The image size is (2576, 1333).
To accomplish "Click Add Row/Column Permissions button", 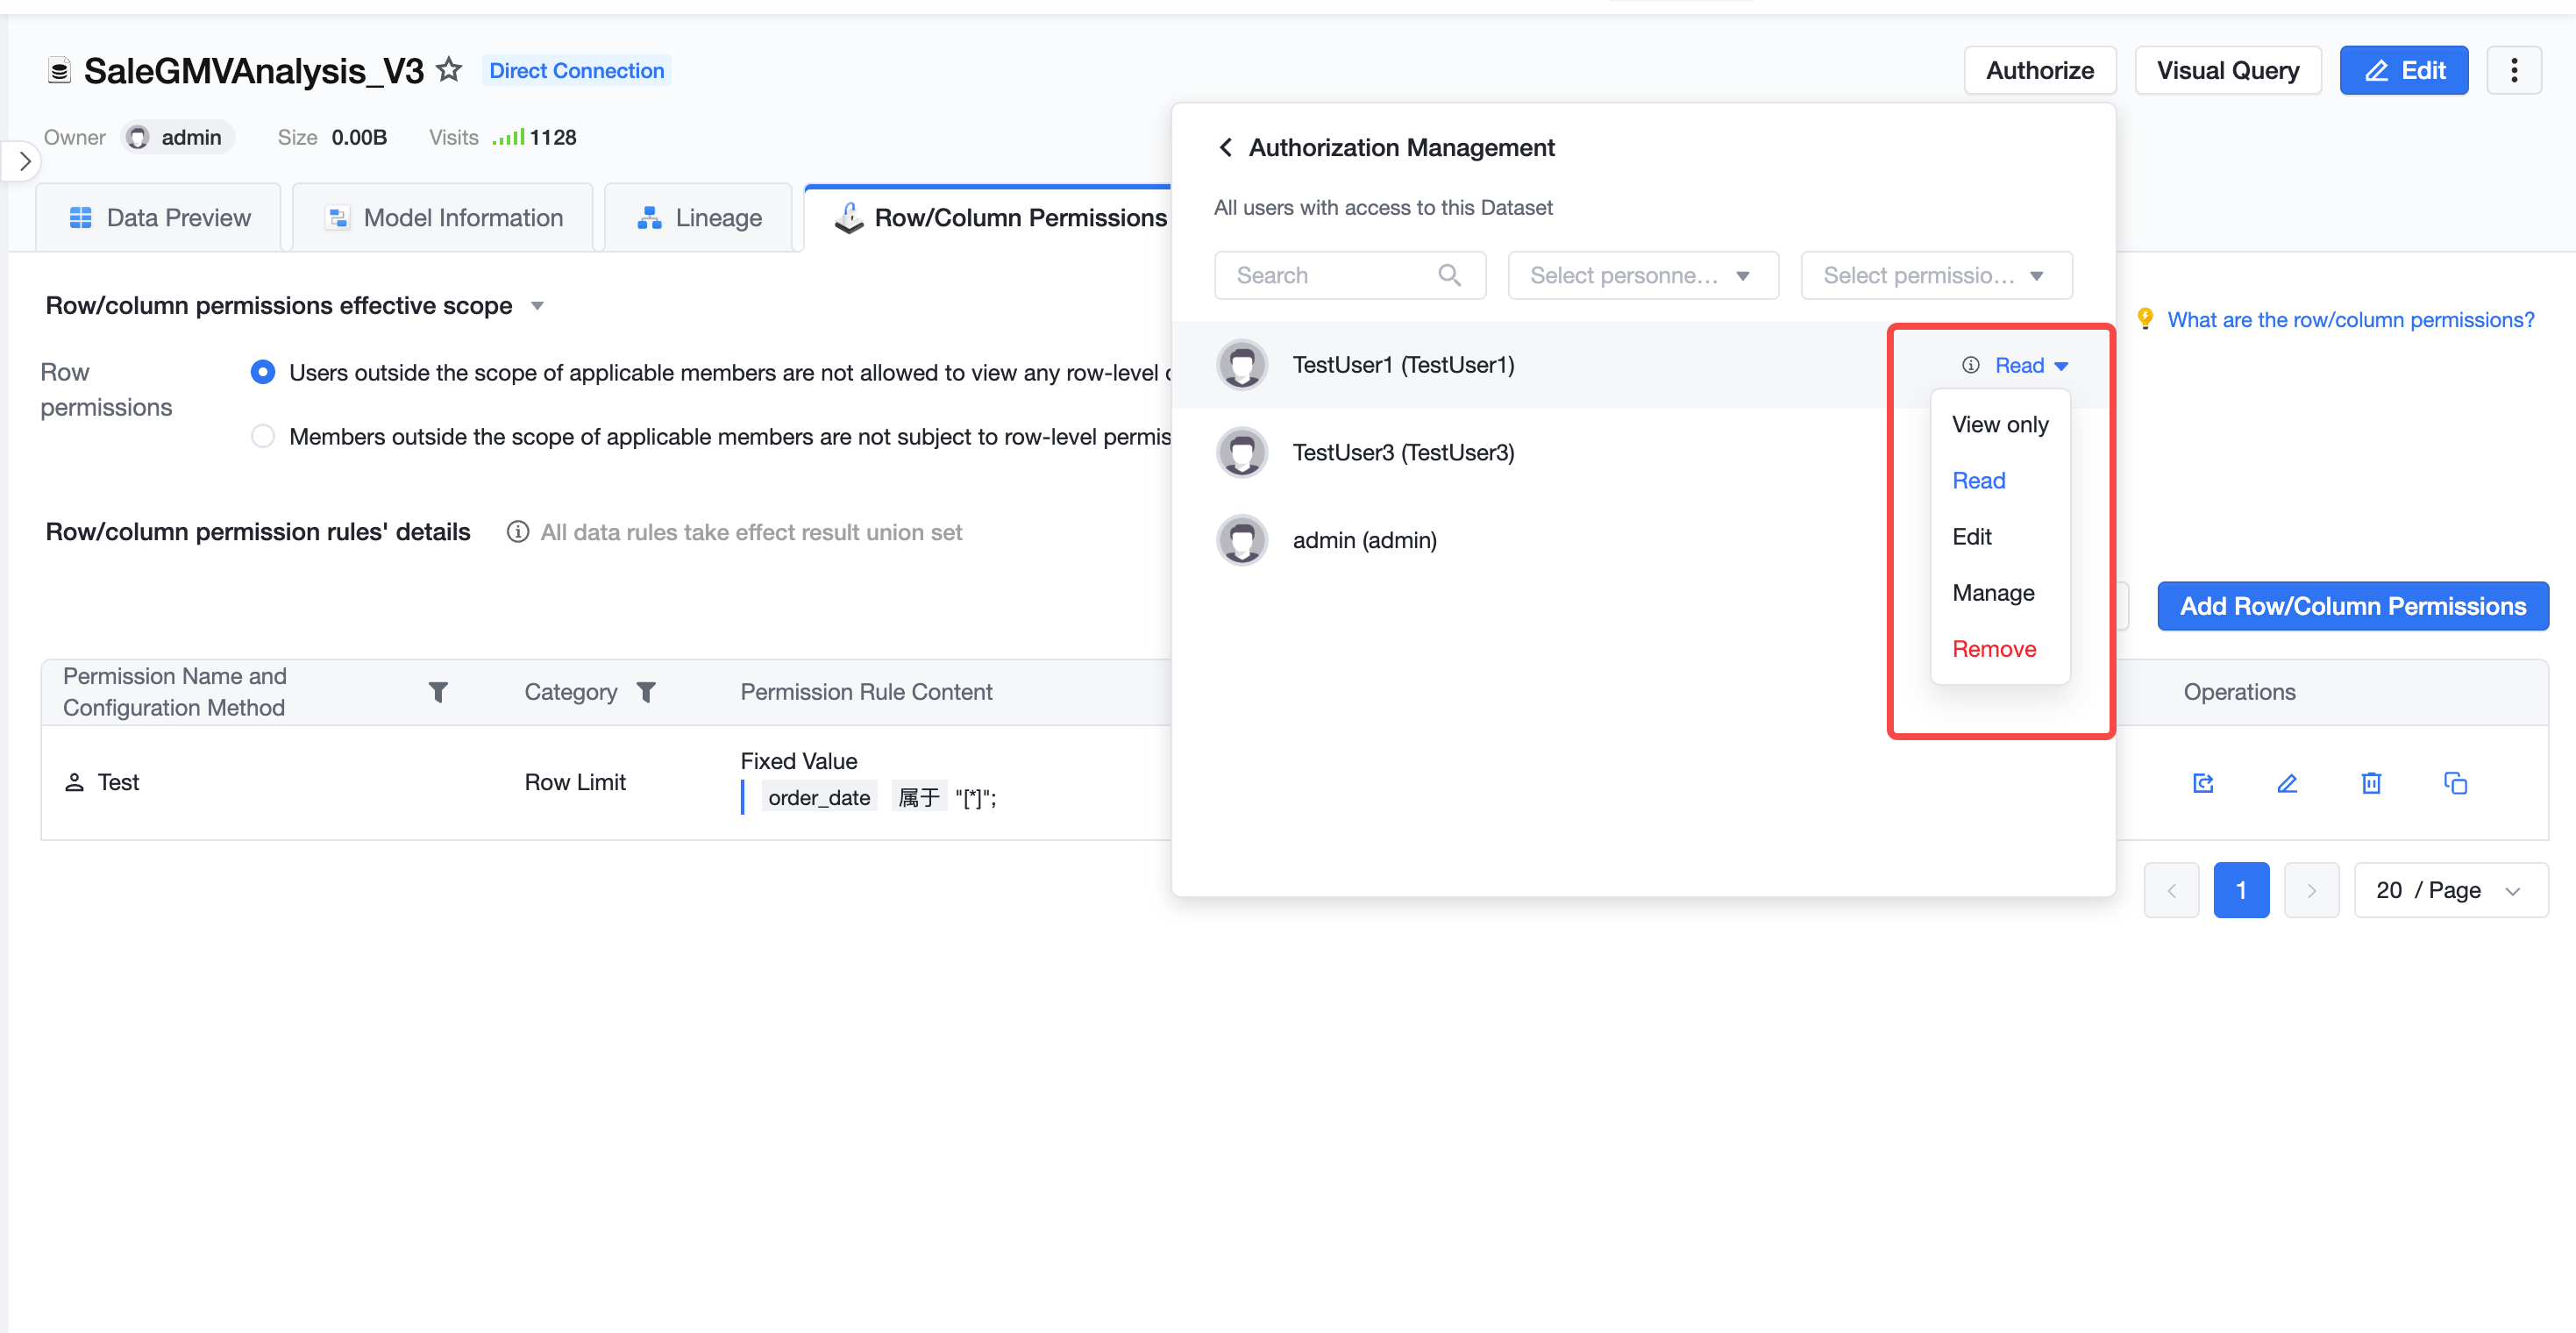I will coord(2353,606).
